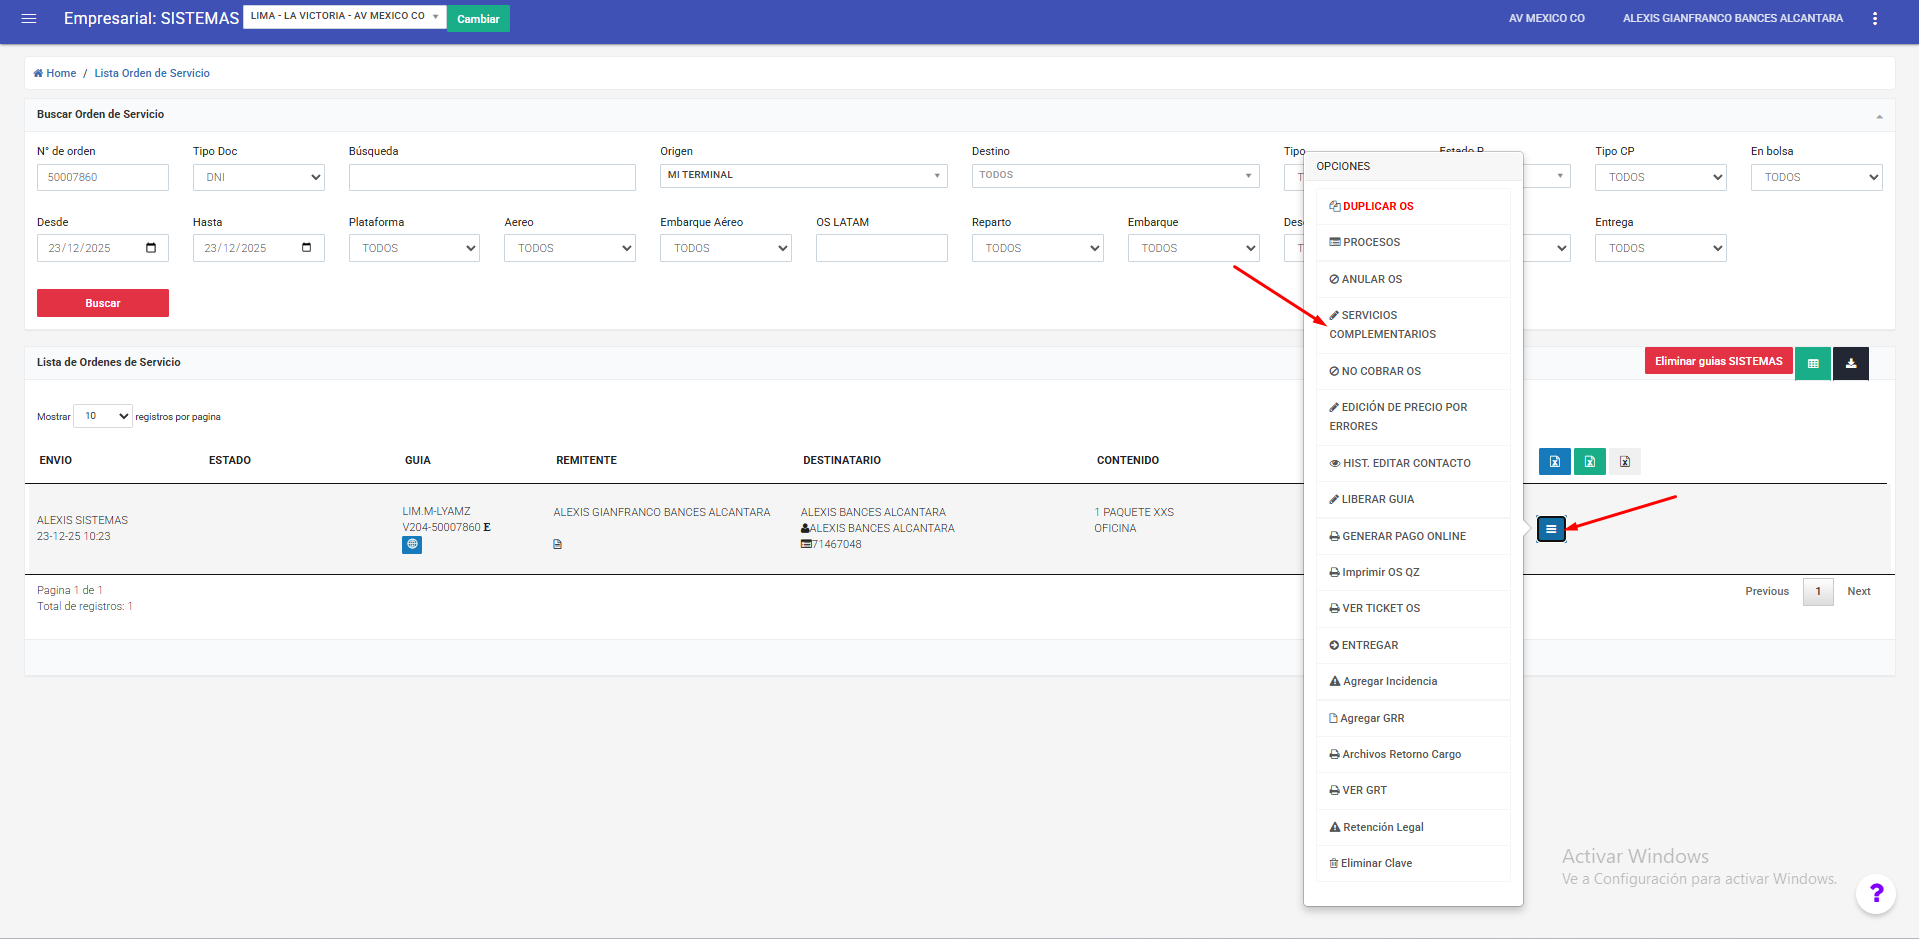Open the three-dot user menu in header
The height and width of the screenshot is (939, 1919).
click(1874, 18)
